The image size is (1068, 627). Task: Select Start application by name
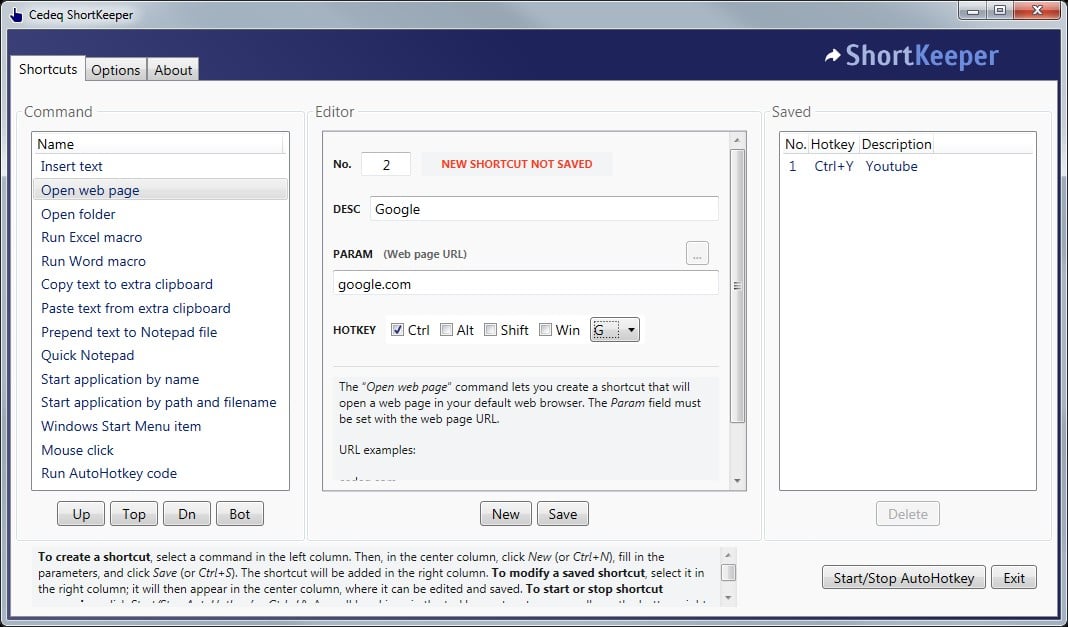(x=160, y=379)
